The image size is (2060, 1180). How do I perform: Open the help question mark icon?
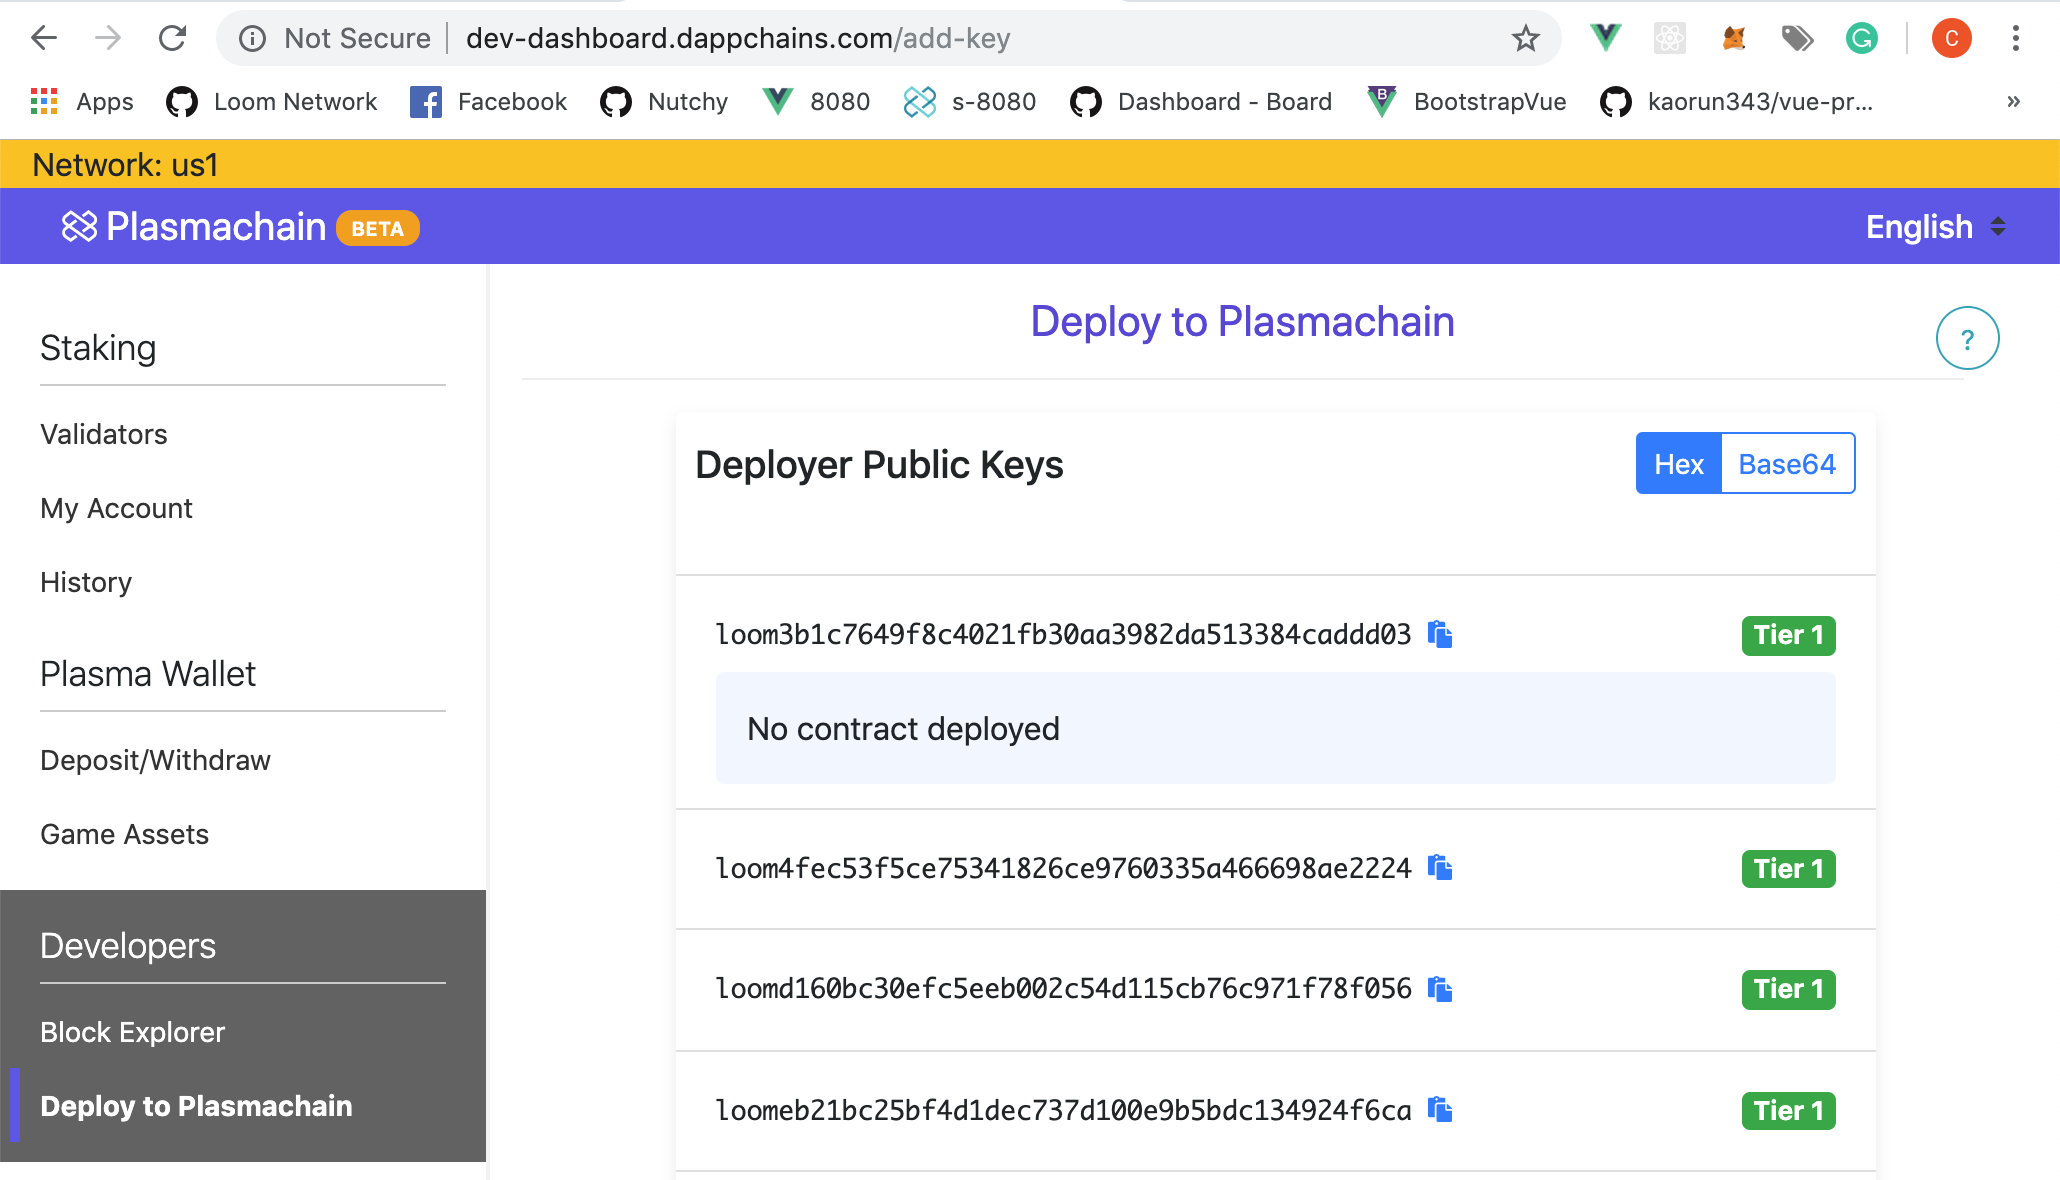[x=1967, y=338]
